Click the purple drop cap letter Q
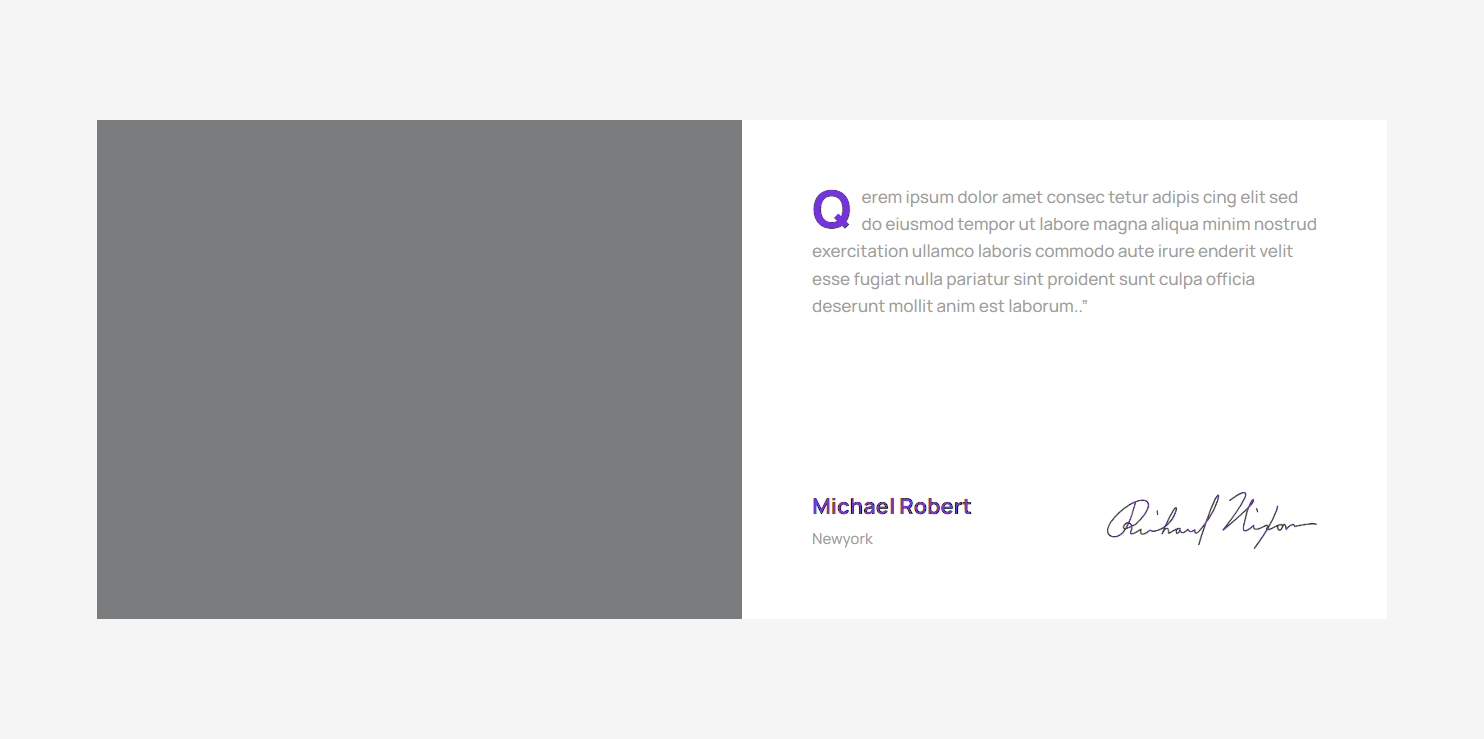This screenshot has height=739, width=1484. pos(831,209)
